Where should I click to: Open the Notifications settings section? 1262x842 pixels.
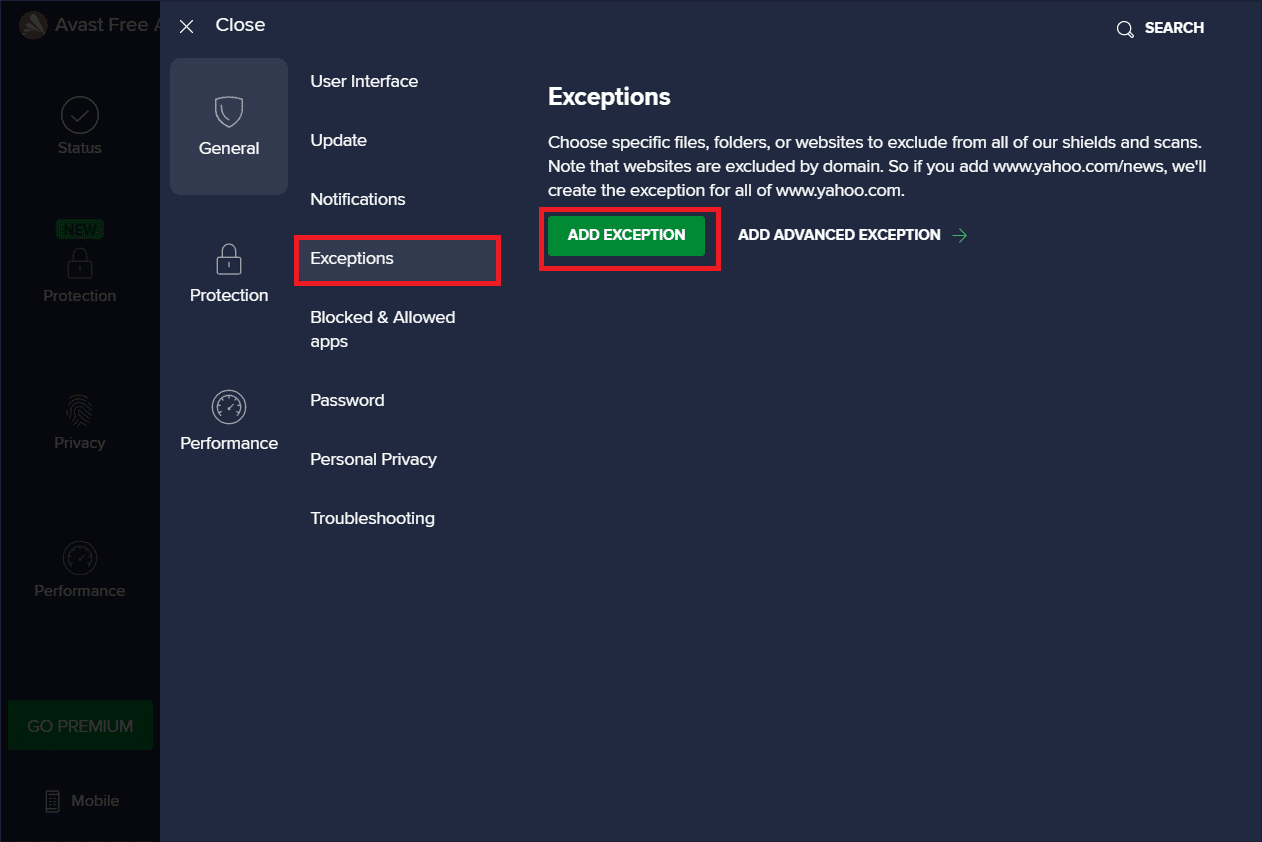(357, 199)
